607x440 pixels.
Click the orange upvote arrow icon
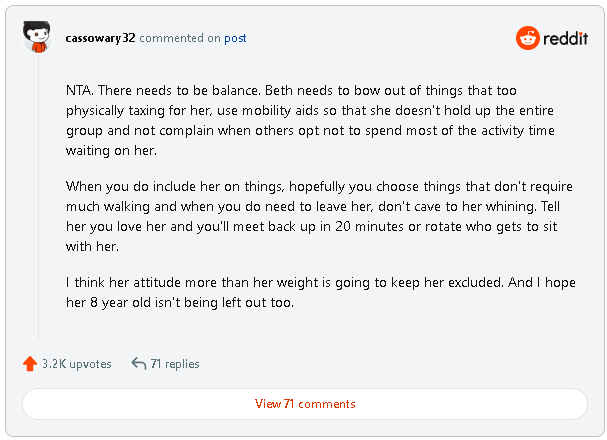pos(30,364)
